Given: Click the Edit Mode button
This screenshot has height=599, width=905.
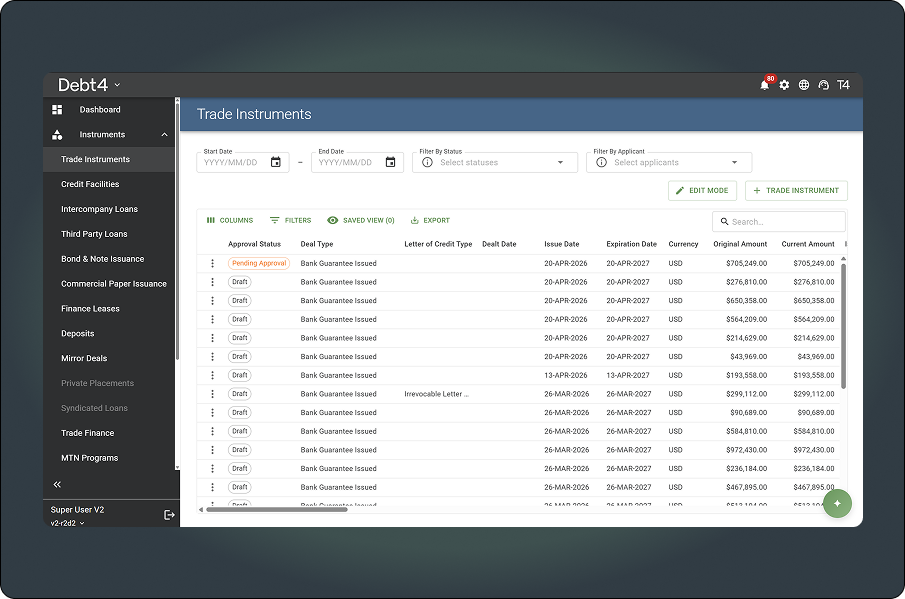Looking at the screenshot, I should click(702, 190).
